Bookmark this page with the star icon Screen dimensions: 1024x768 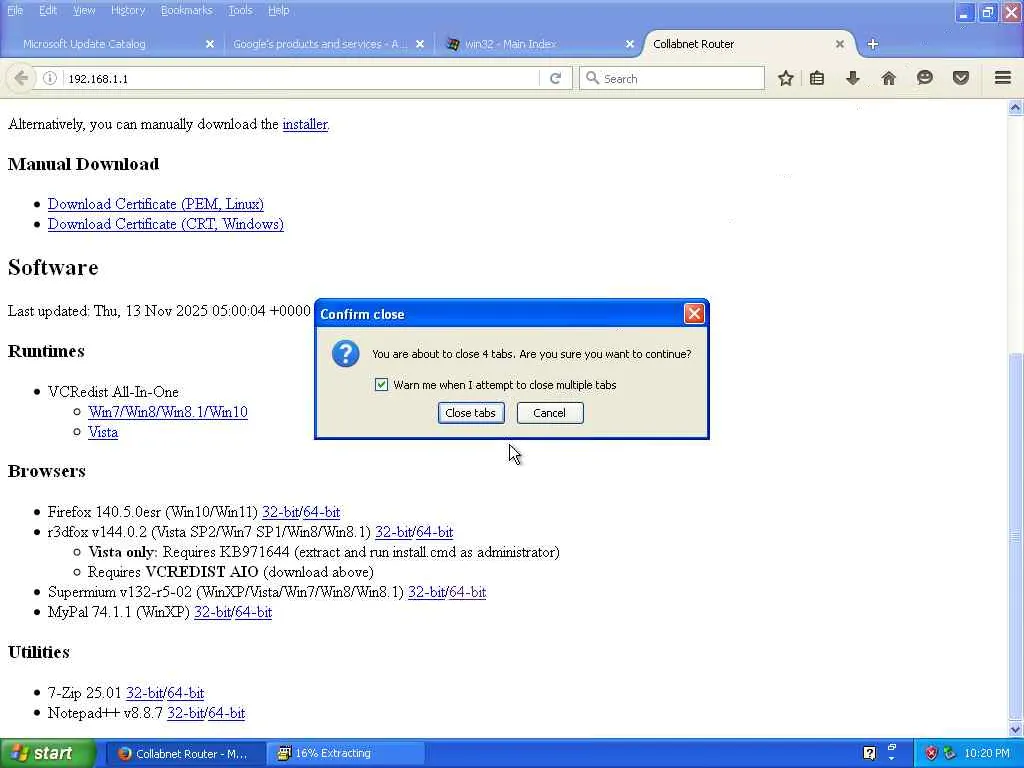coord(786,78)
